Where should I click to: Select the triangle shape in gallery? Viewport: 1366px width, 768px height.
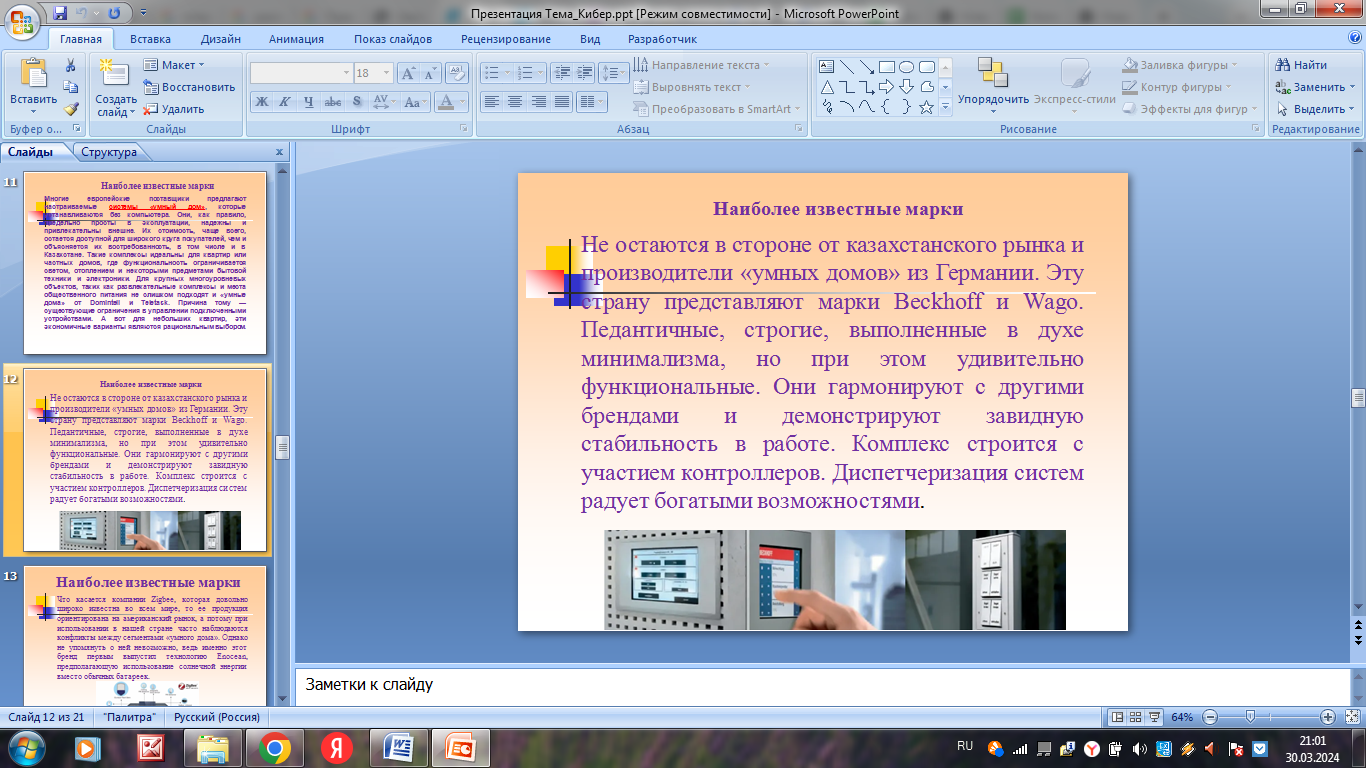(827, 87)
